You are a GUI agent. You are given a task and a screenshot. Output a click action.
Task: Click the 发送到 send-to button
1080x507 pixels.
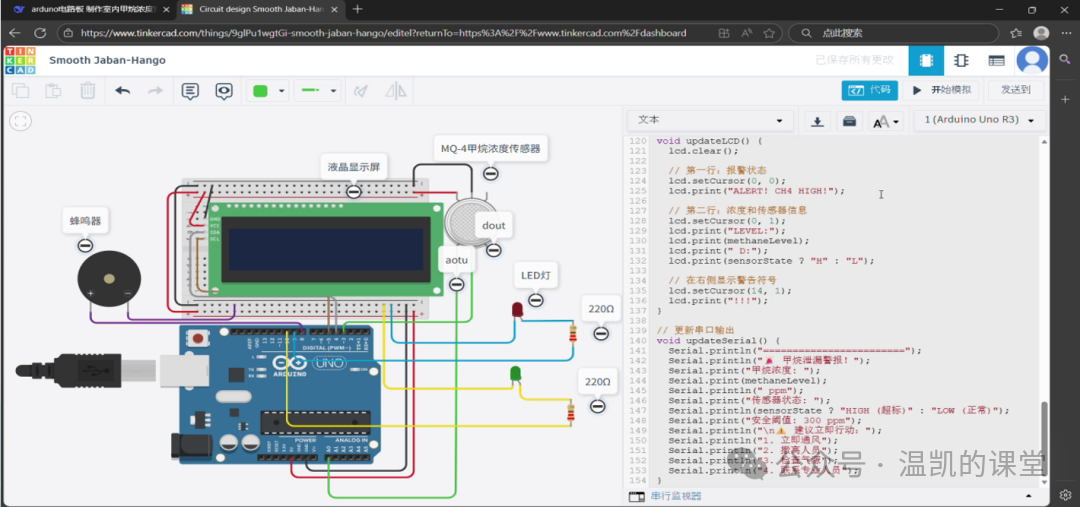pyautogui.click(x=1016, y=90)
